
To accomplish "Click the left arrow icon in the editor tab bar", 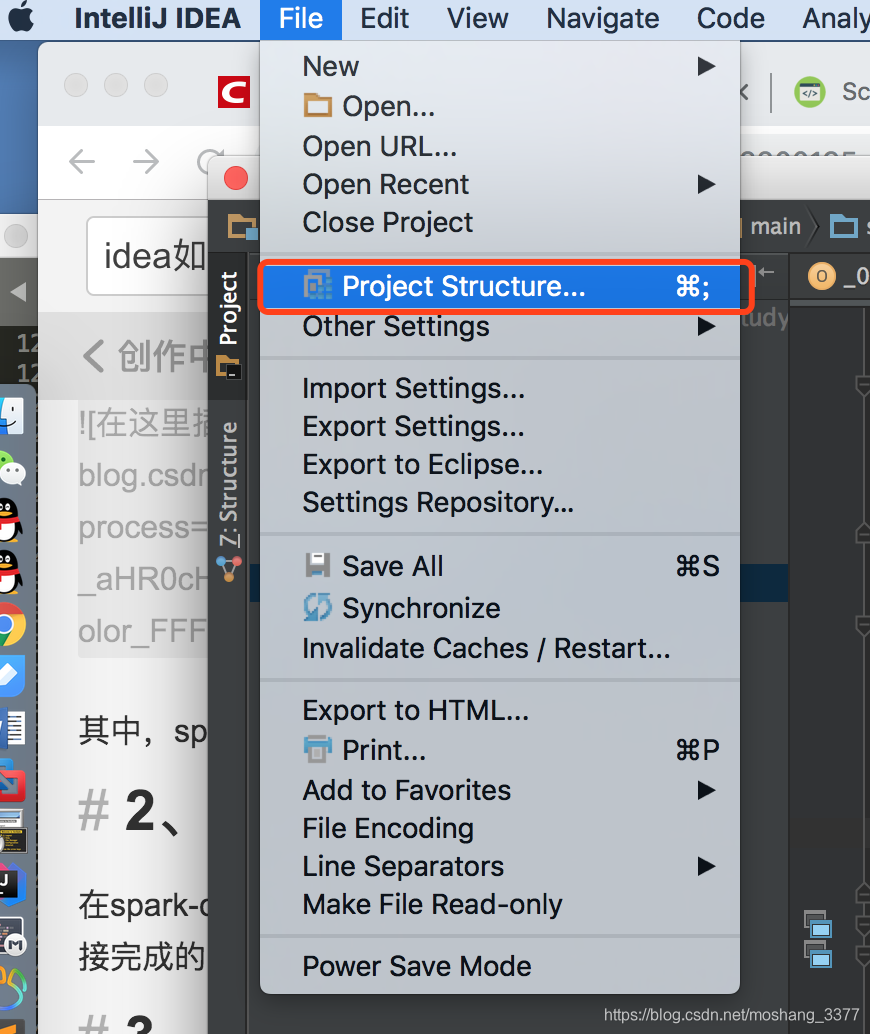I will click(766, 272).
